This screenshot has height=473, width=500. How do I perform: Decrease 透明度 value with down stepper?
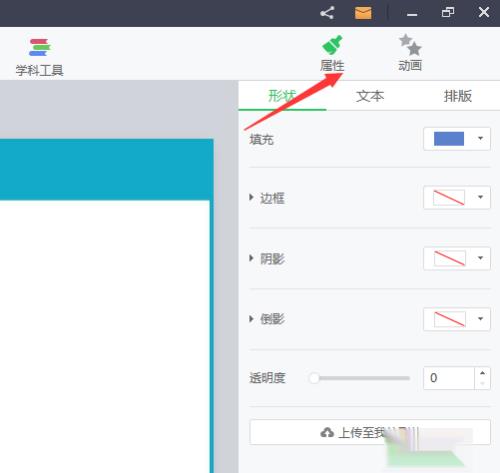coord(482,383)
